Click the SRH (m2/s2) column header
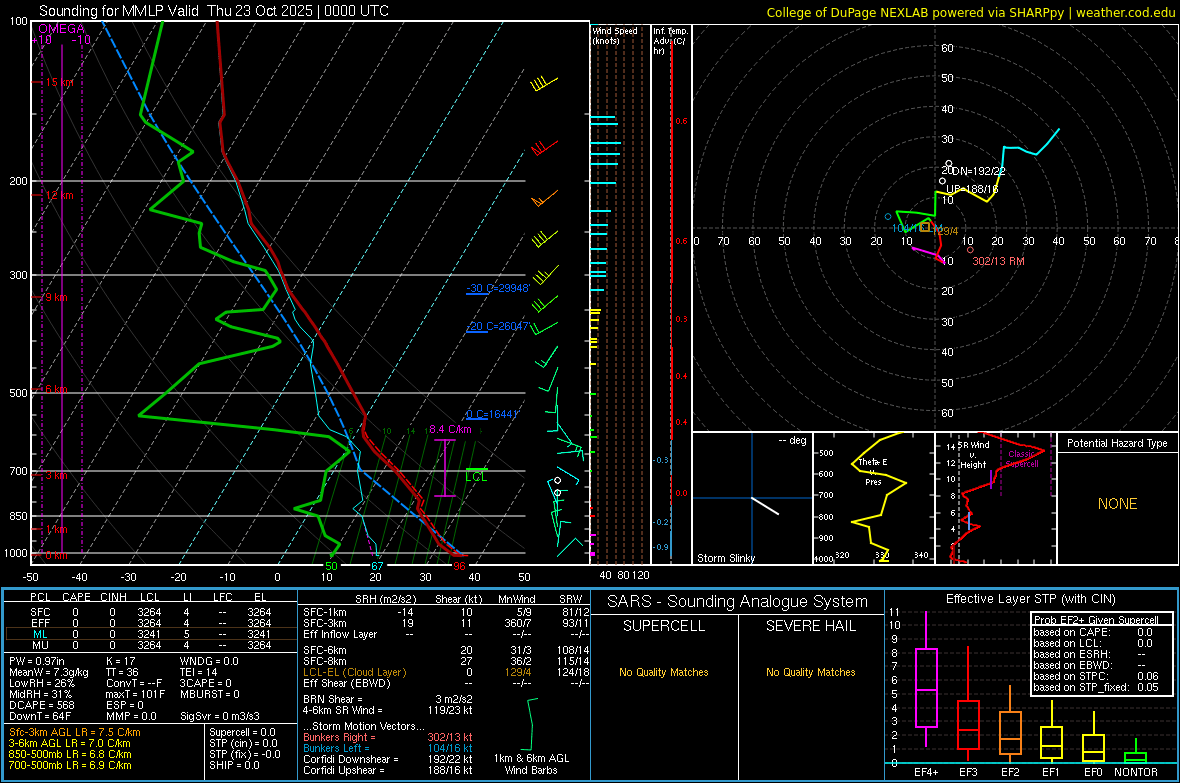This screenshot has height=783, width=1180. 385,599
